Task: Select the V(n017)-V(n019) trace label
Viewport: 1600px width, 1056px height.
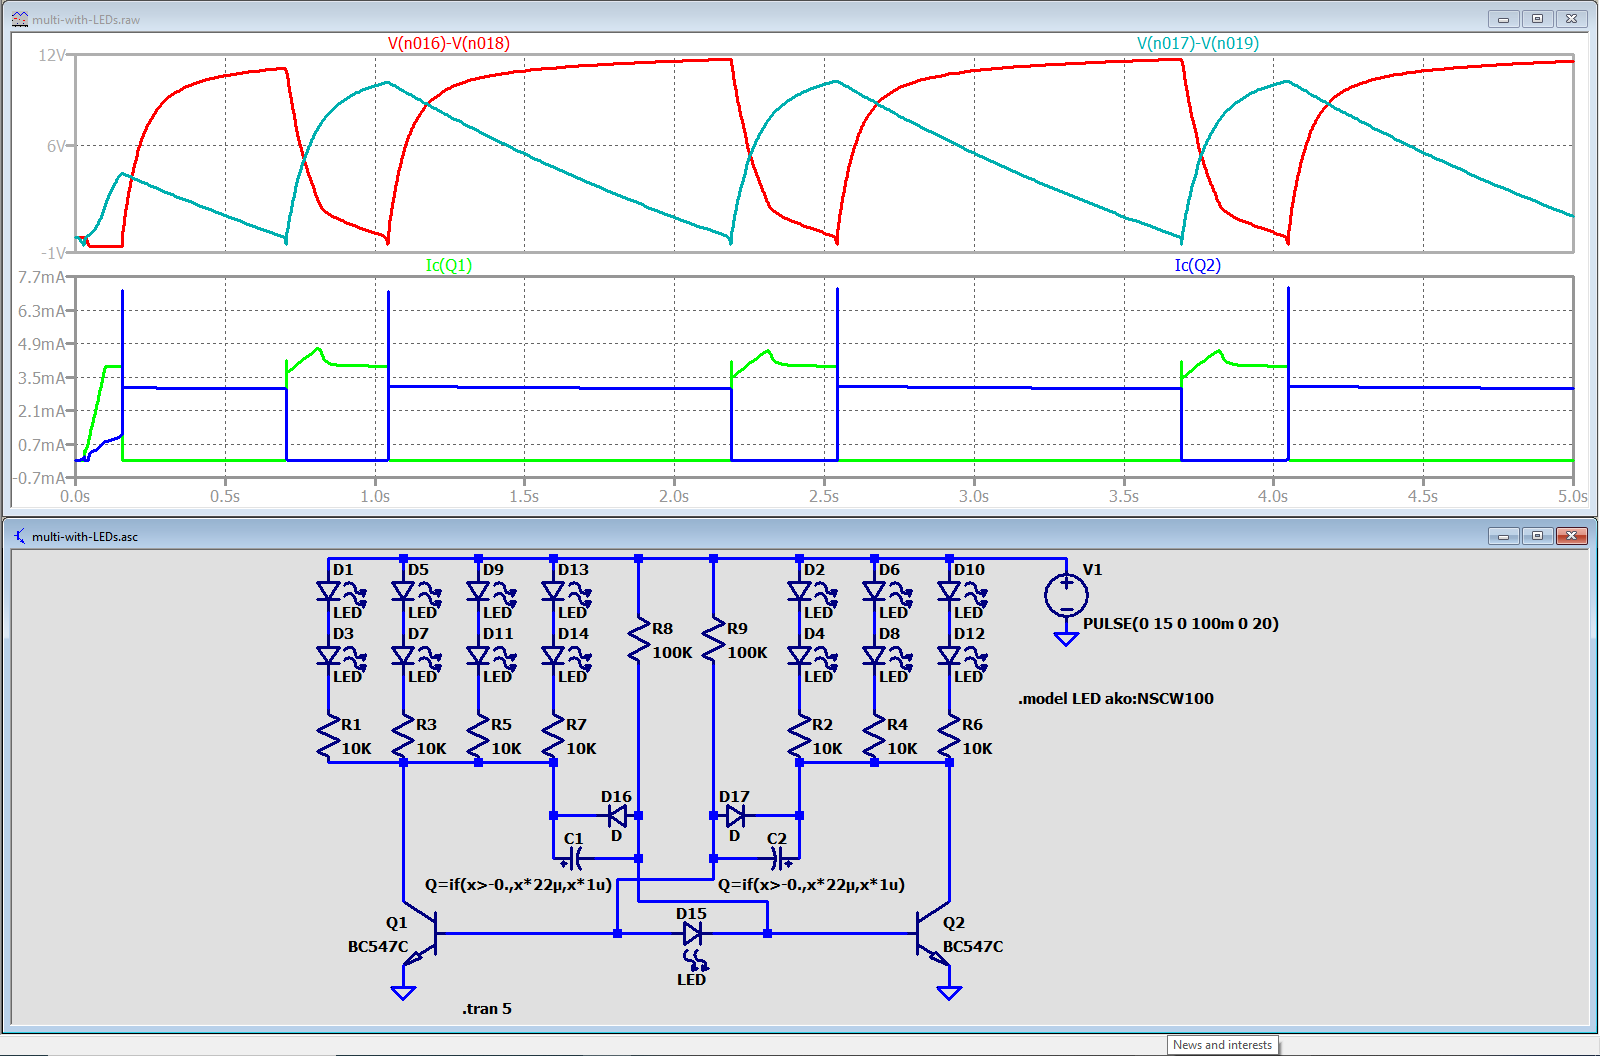Action: (x=1197, y=43)
